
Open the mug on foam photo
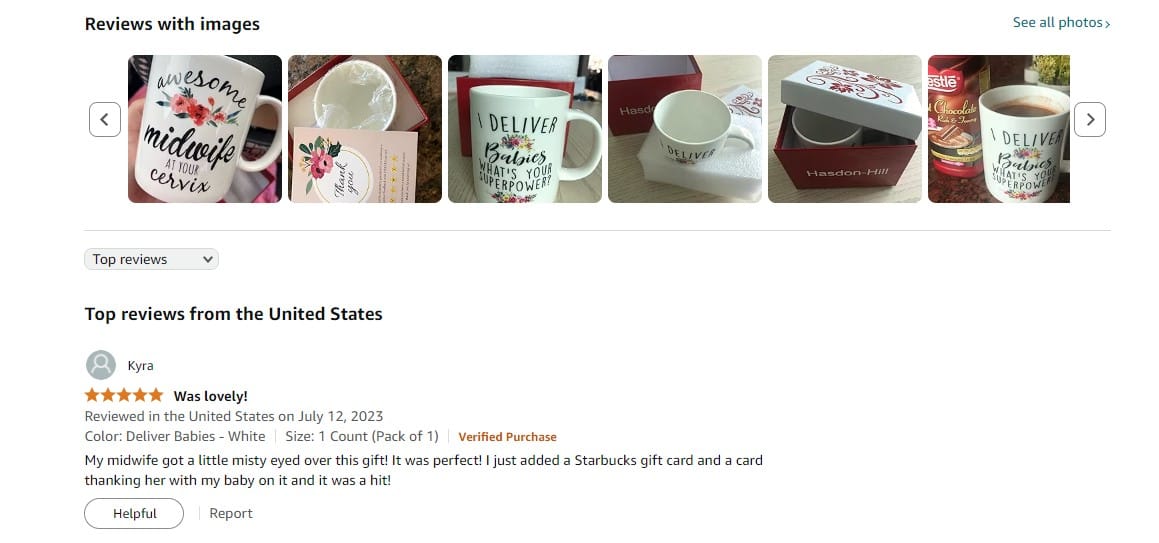tap(684, 129)
